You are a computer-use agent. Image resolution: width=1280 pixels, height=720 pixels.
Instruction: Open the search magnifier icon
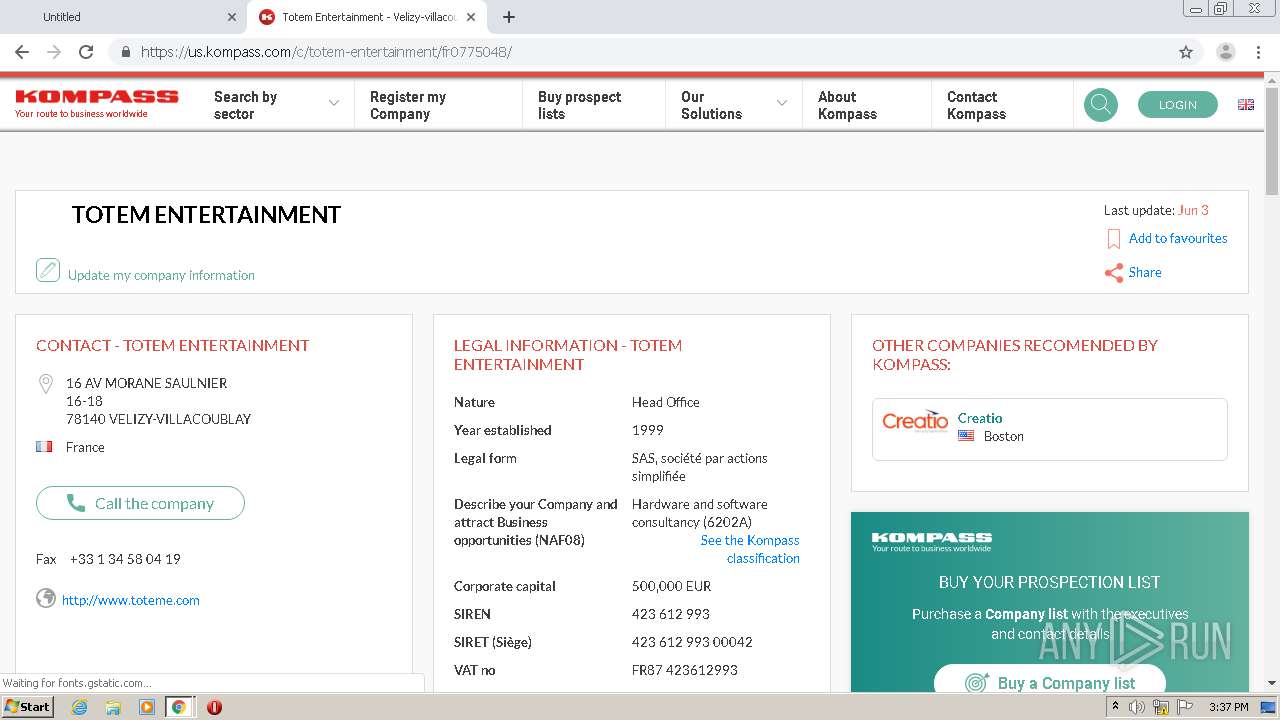tap(1101, 104)
